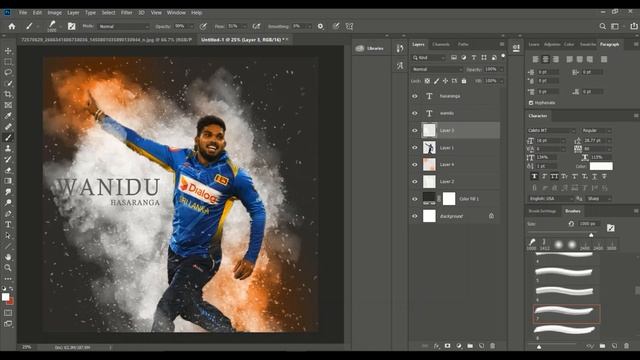Select the Move tool
The height and width of the screenshot is (360, 640).
8,51
